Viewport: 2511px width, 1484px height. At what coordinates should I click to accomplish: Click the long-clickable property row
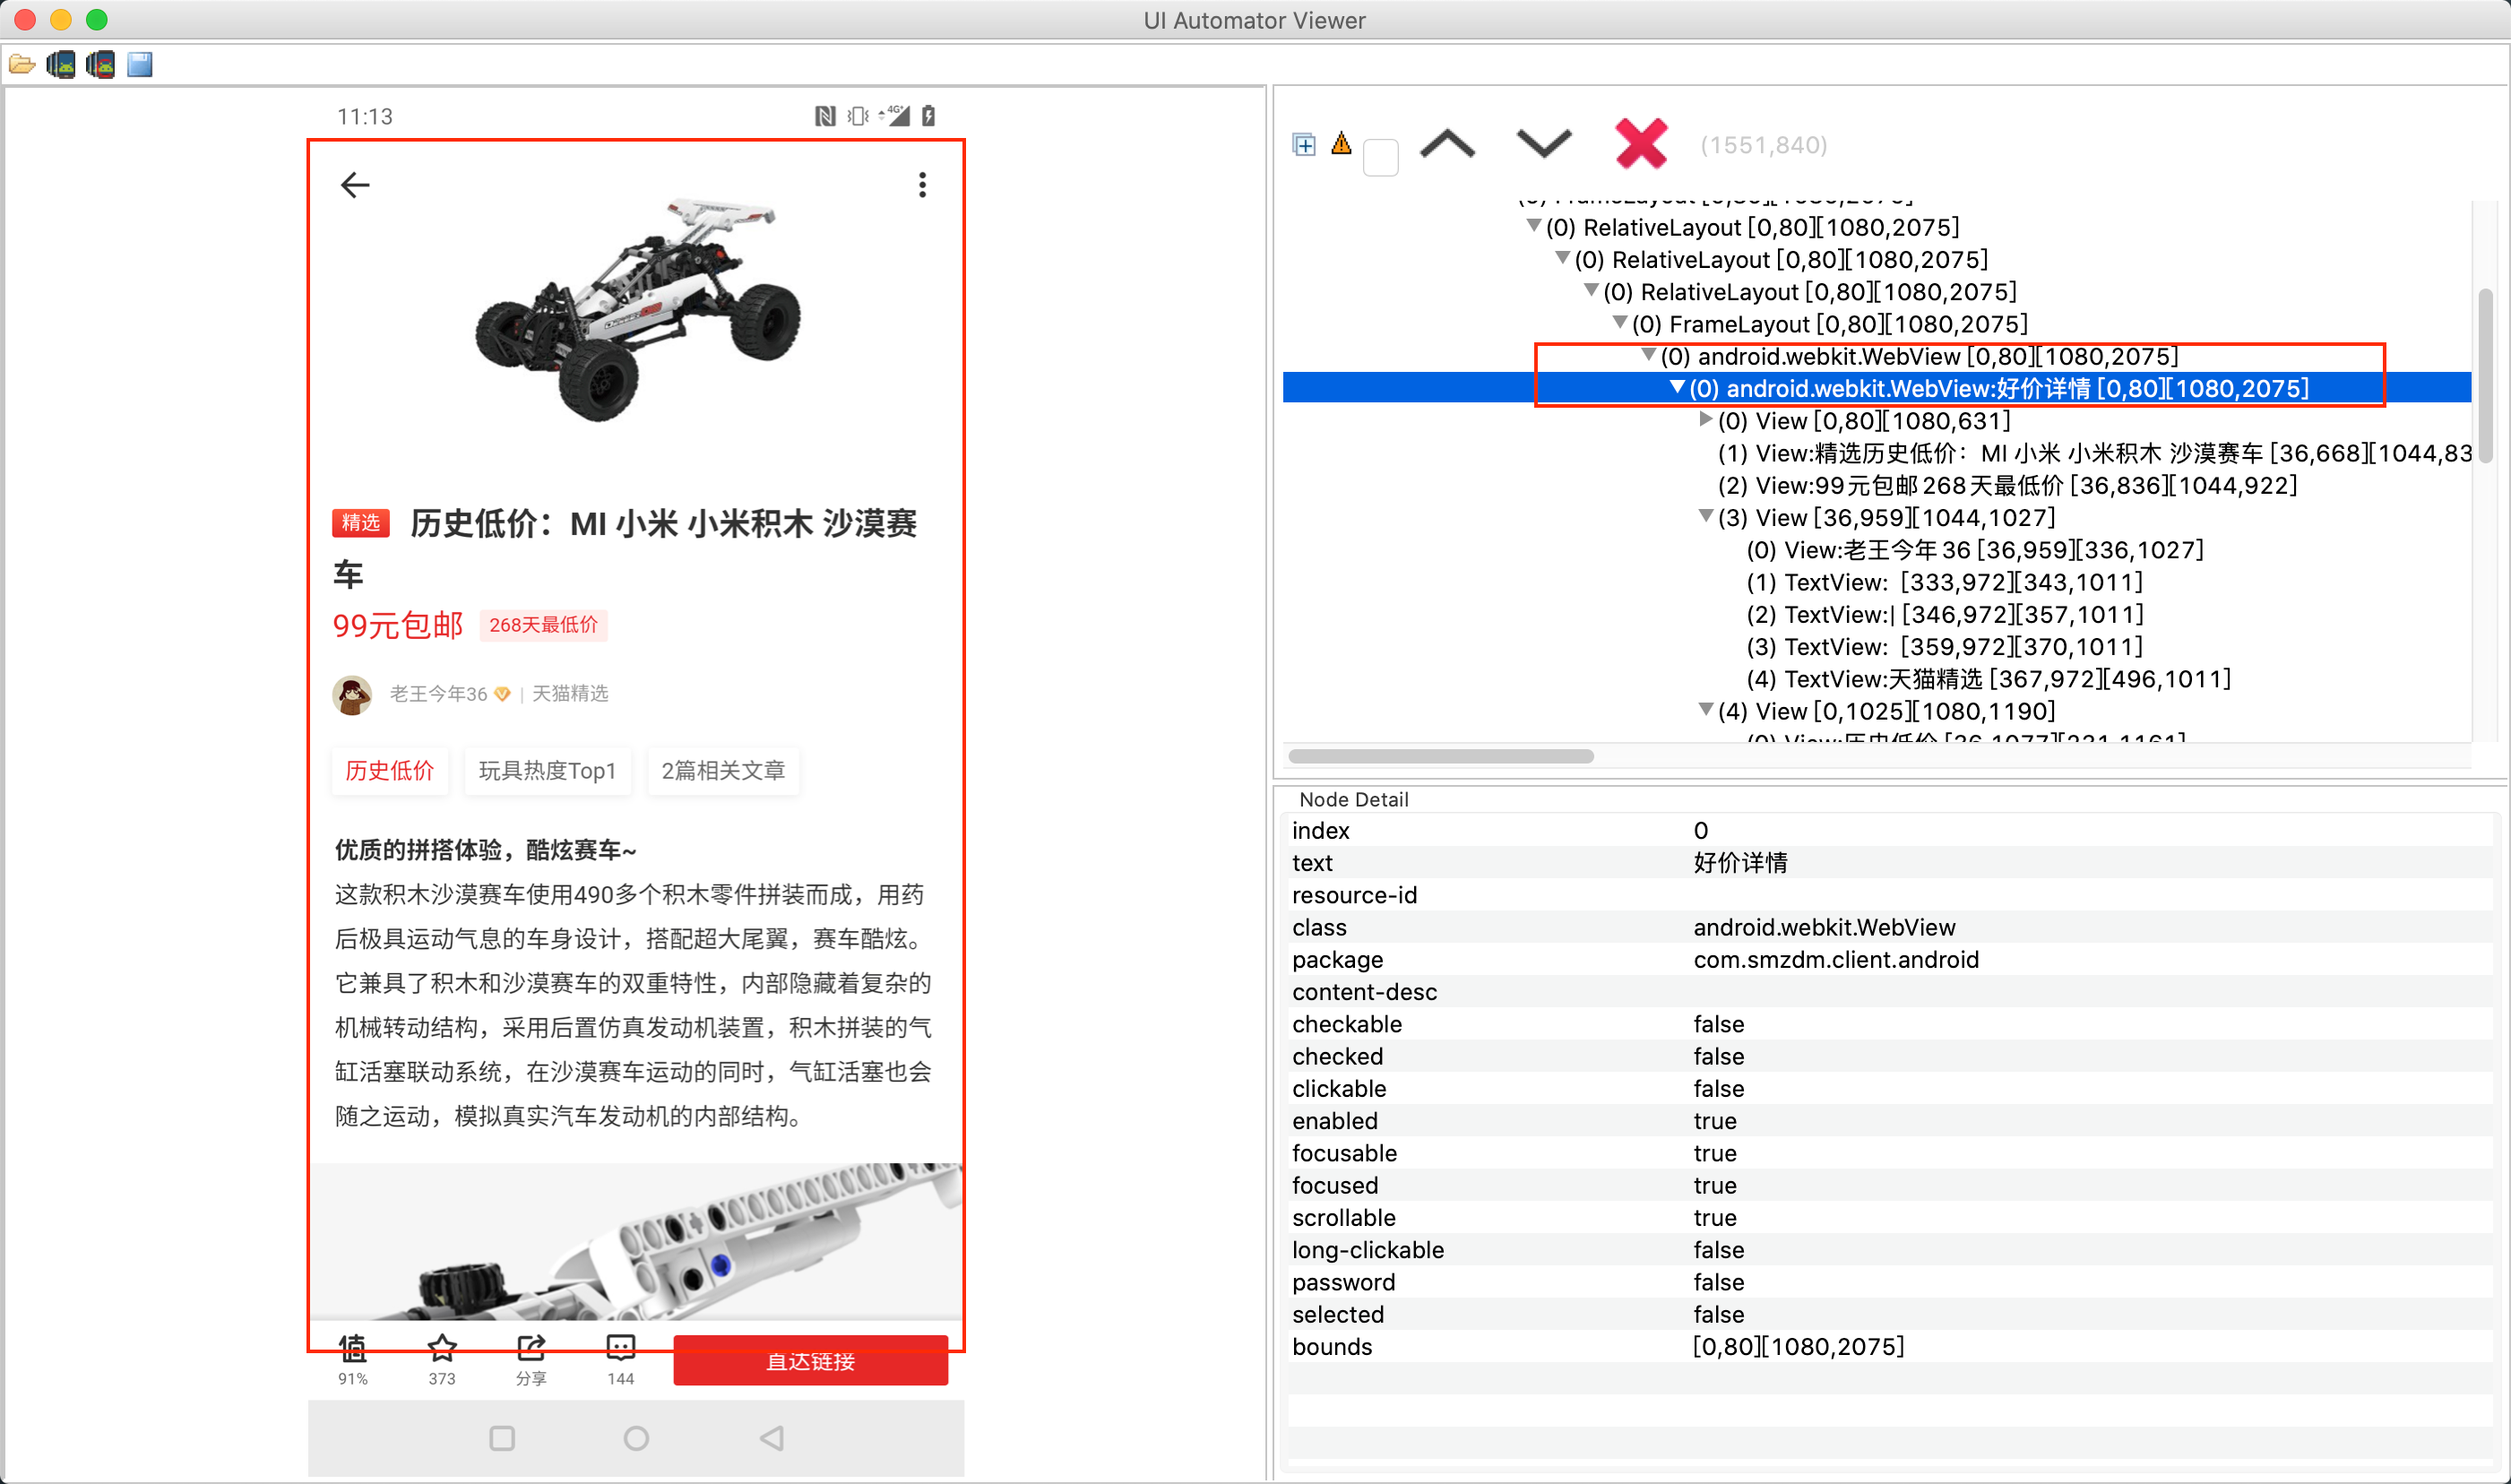click(1890, 1250)
